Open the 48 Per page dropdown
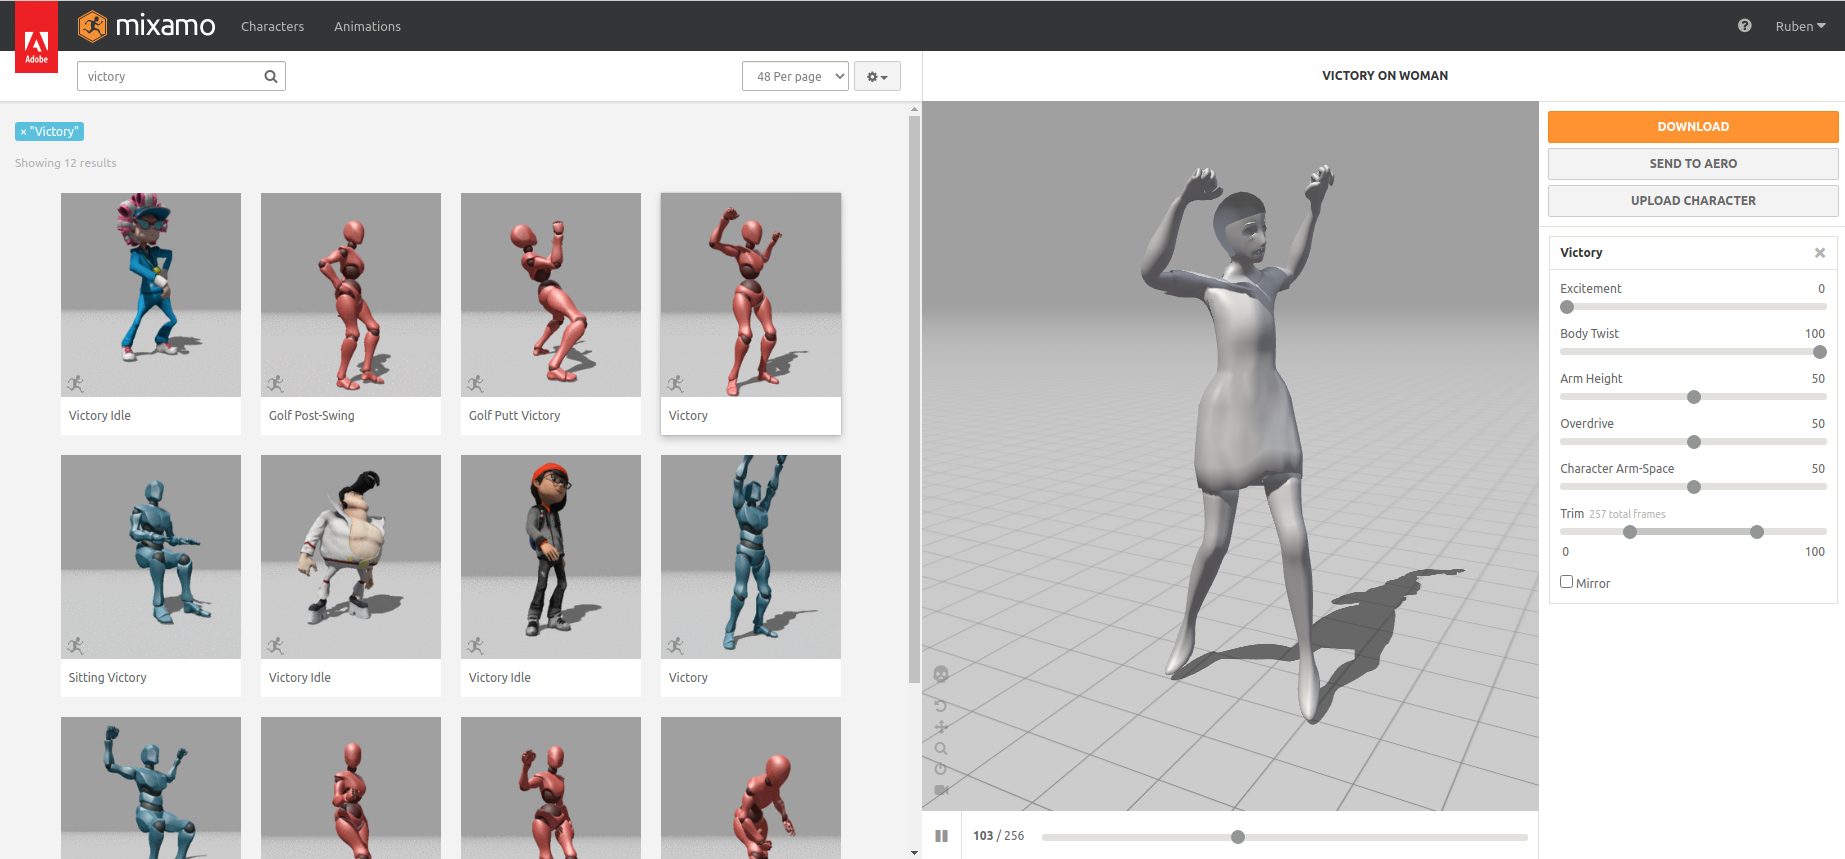Screen dimensions: 1845x859 pos(795,76)
